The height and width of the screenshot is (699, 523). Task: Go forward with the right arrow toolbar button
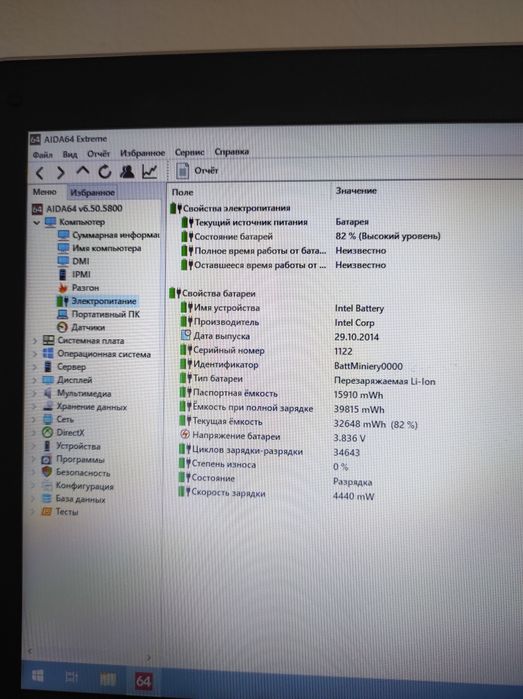[x=61, y=172]
